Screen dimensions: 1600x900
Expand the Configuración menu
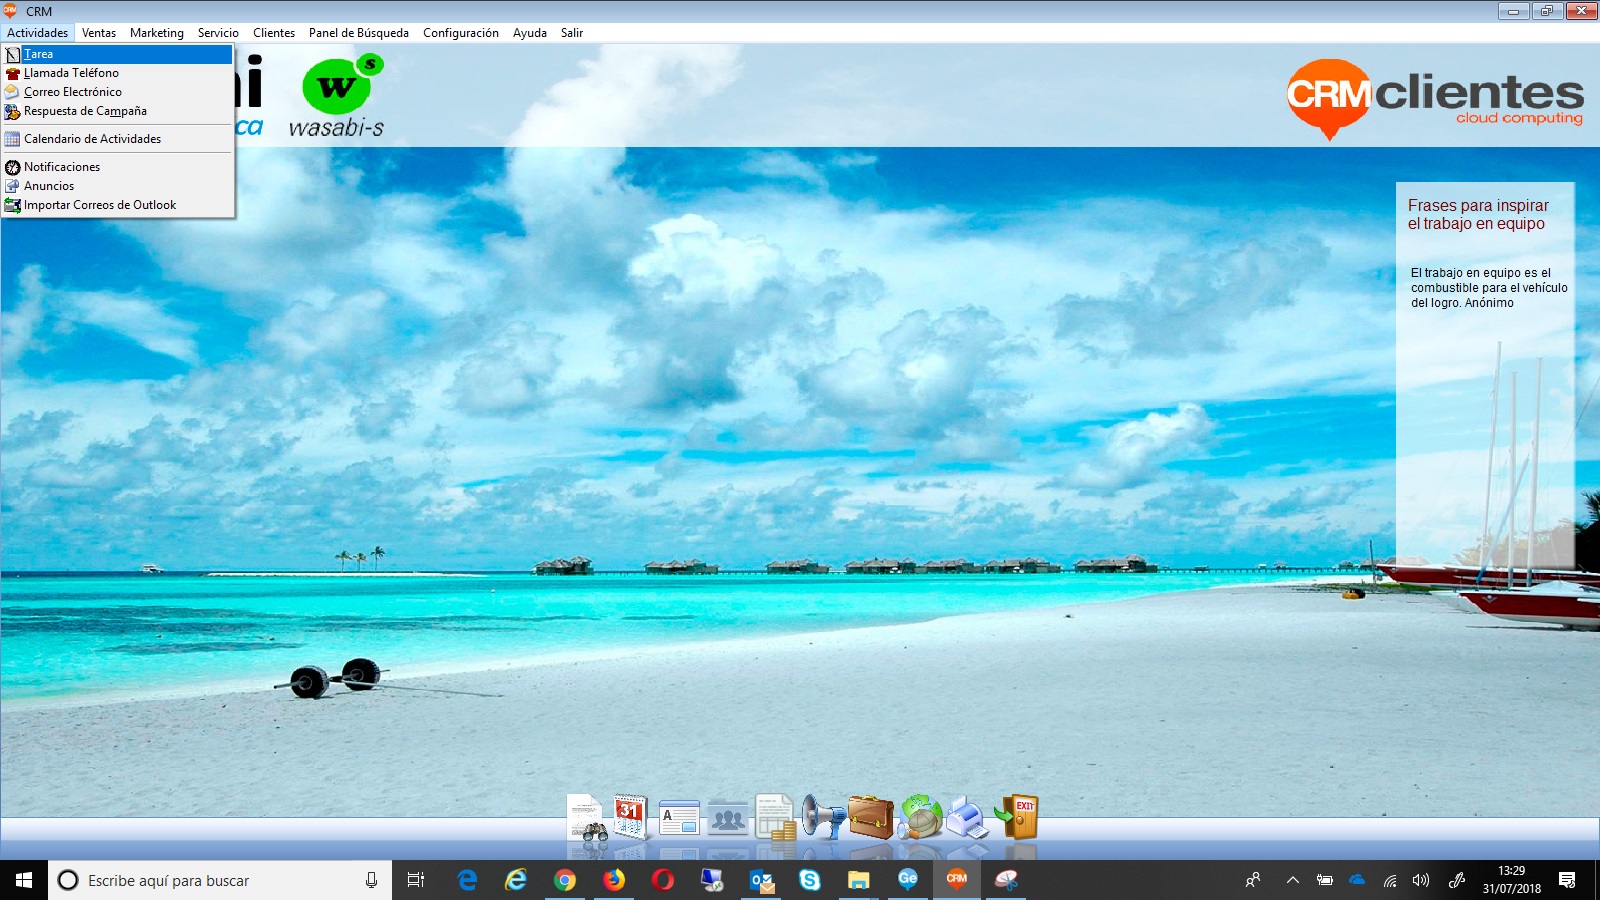point(460,33)
